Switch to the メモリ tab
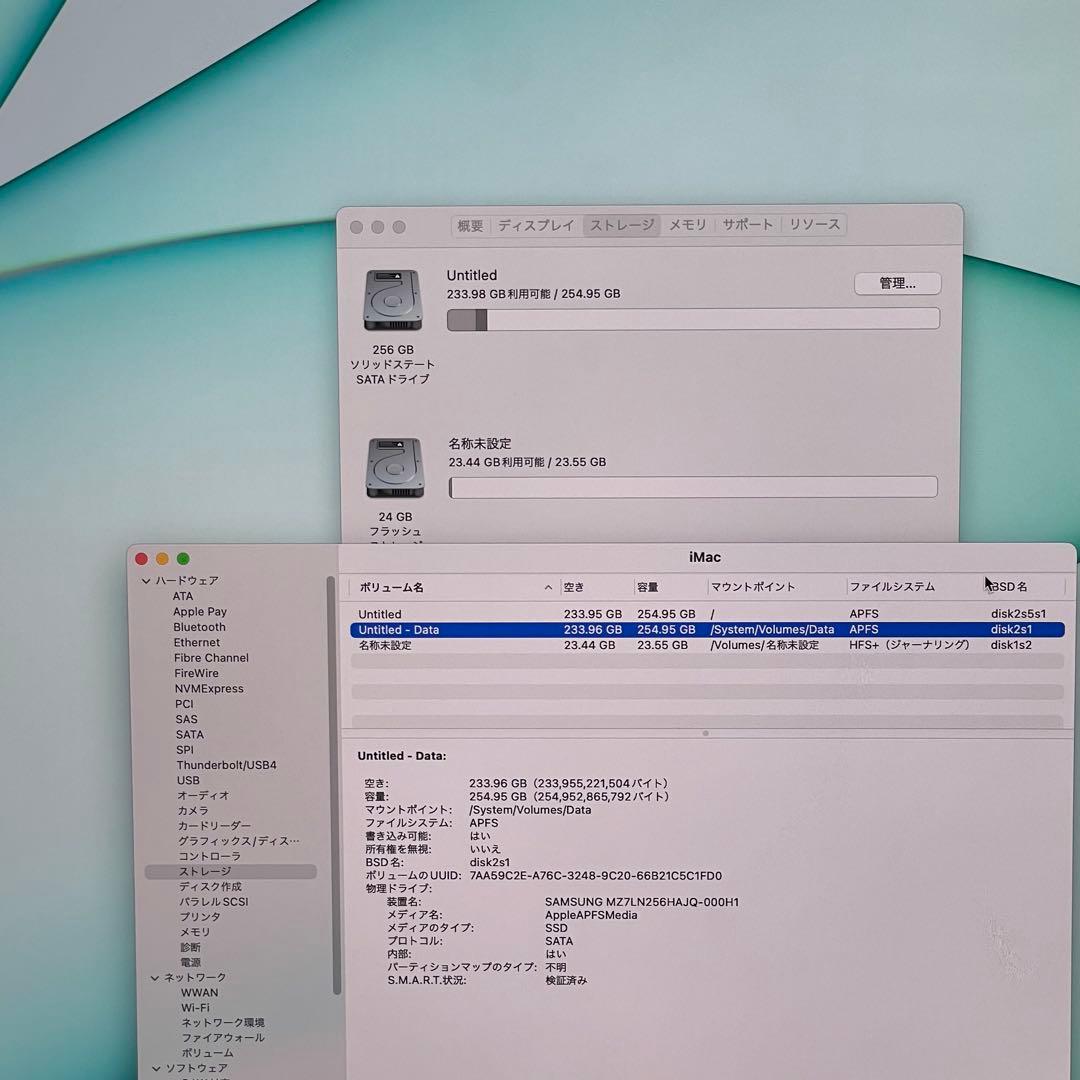Viewport: 1080px width, 1080px height. [687, 225]
